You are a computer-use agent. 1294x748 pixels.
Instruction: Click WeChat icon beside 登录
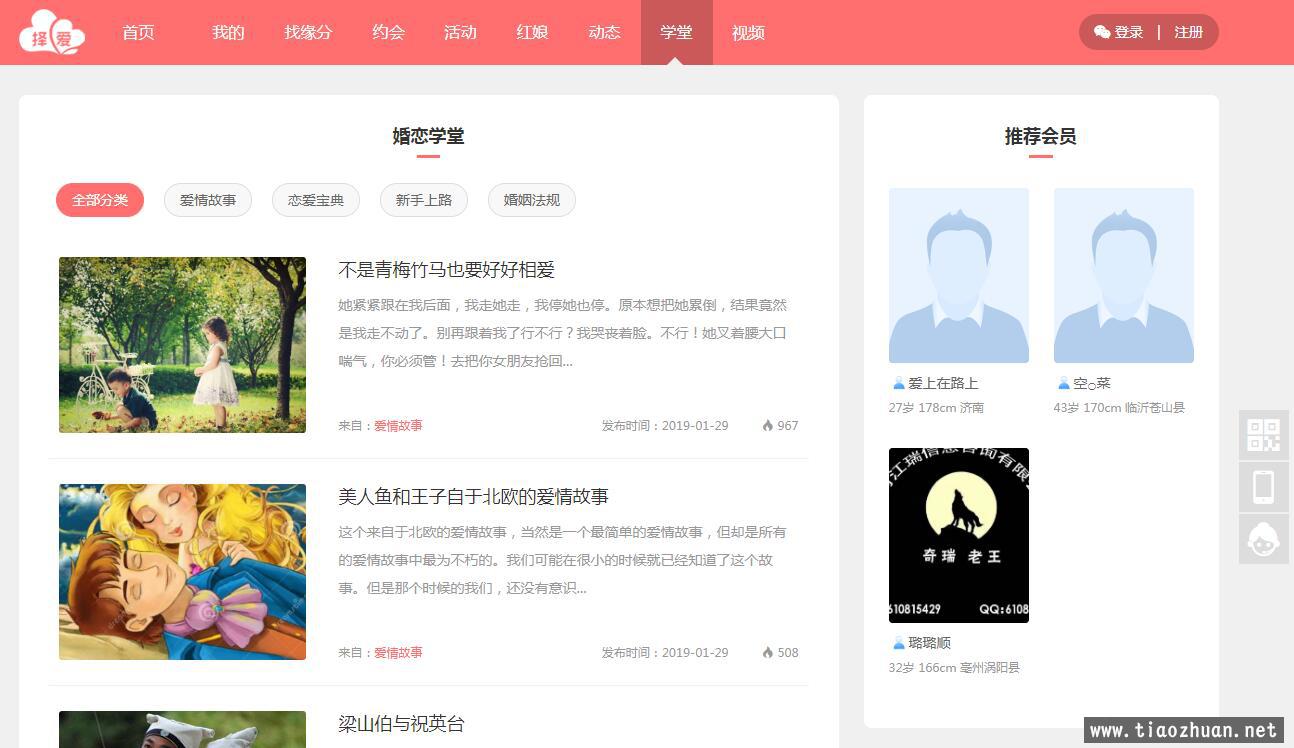click(x=1102, y=32)
